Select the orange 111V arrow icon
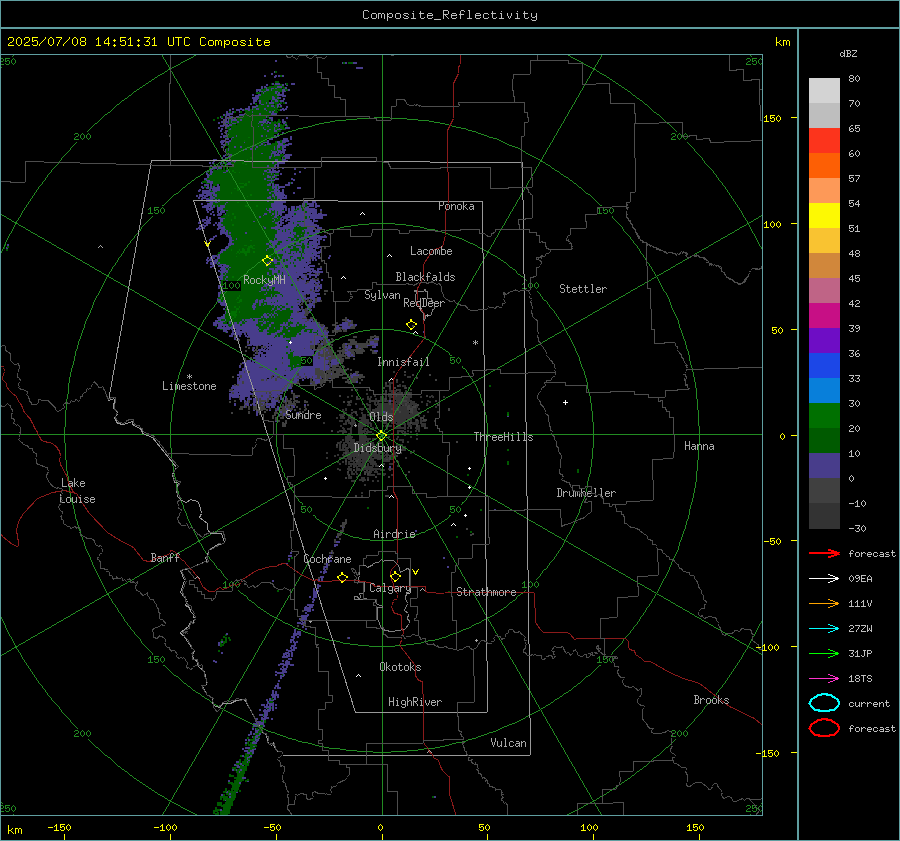 pos(824,603)
